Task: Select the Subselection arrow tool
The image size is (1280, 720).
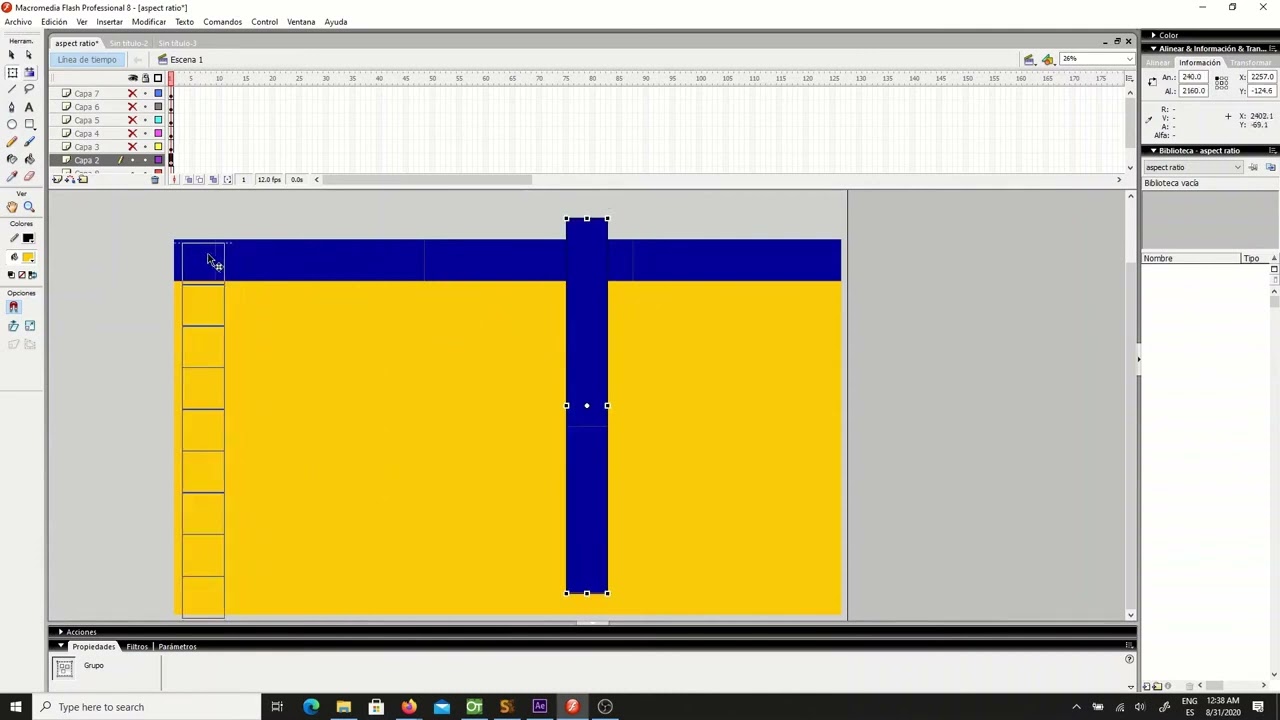Action: click(x=29, y=55)
